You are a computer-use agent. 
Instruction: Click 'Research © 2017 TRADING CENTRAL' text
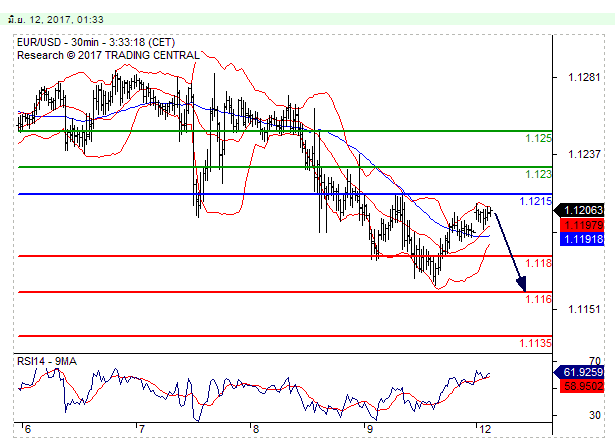tap(108, 55)
